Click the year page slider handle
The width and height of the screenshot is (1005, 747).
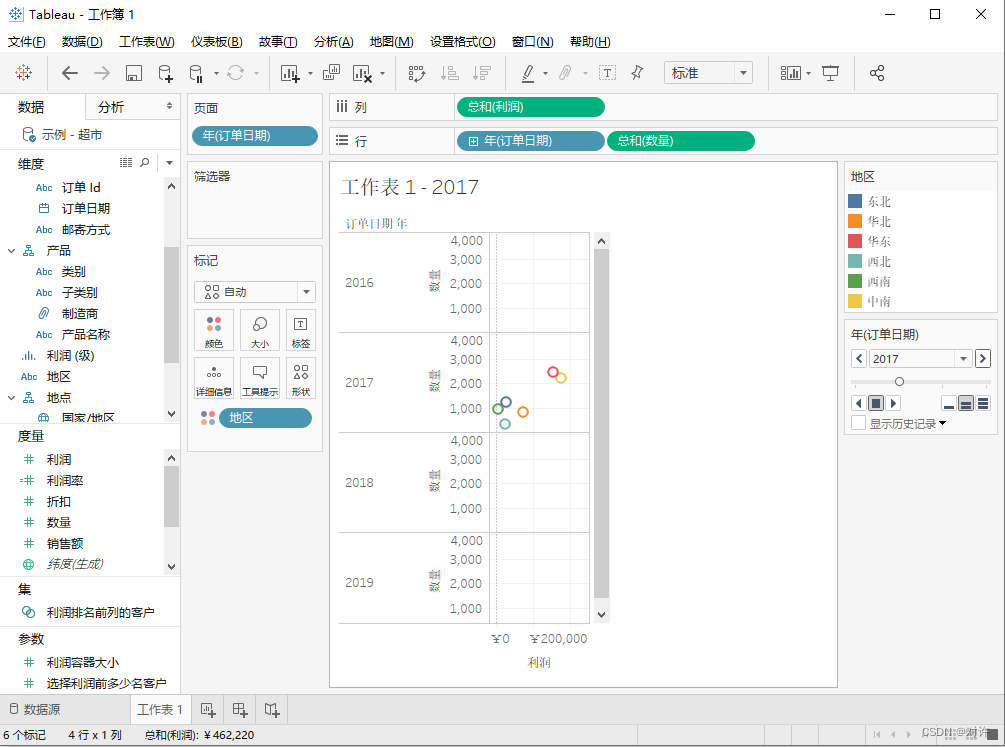[899, 382]
